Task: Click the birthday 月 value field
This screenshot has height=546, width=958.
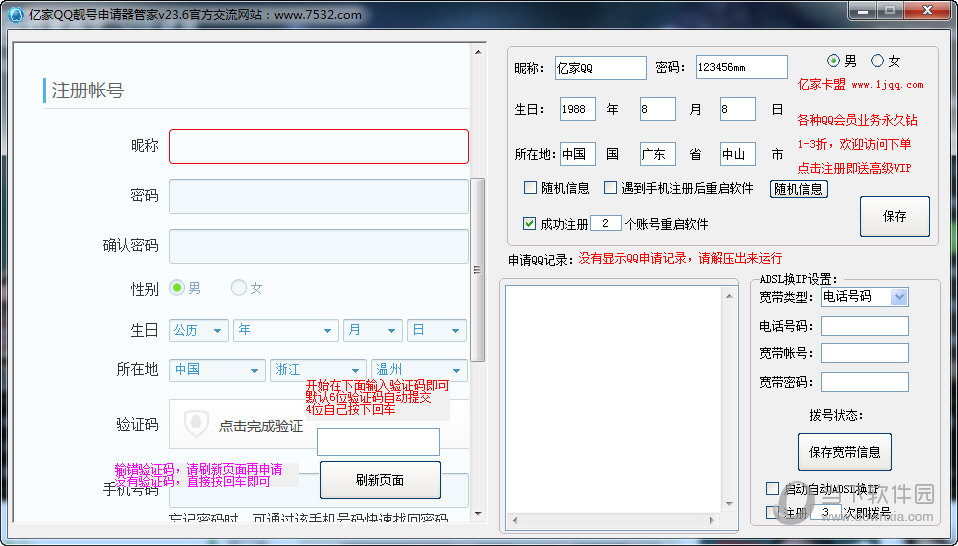Action: click(x=657, y=109)
